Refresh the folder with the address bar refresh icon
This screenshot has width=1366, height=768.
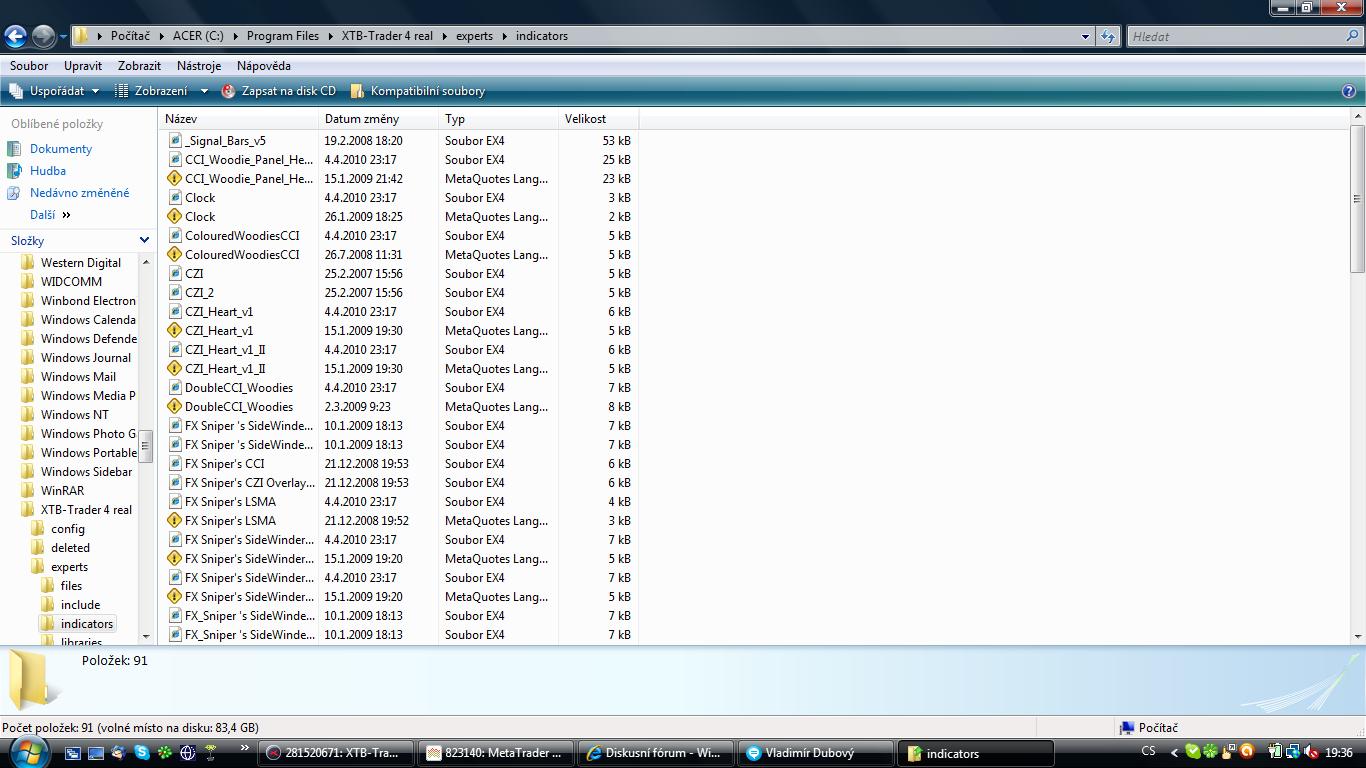click(x=1108, y=36)
